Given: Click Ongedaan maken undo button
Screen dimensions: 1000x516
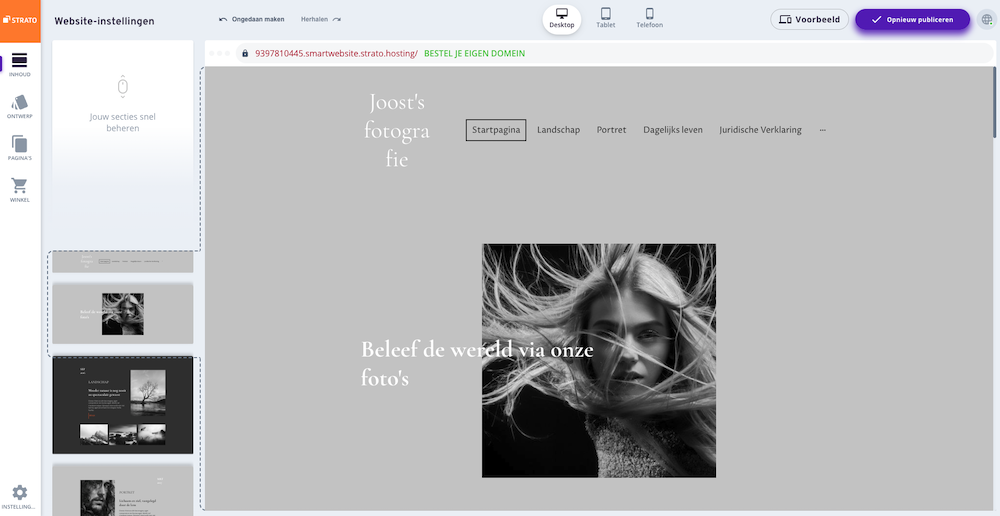Looking at the screenshot, I should tap(251, 19).
